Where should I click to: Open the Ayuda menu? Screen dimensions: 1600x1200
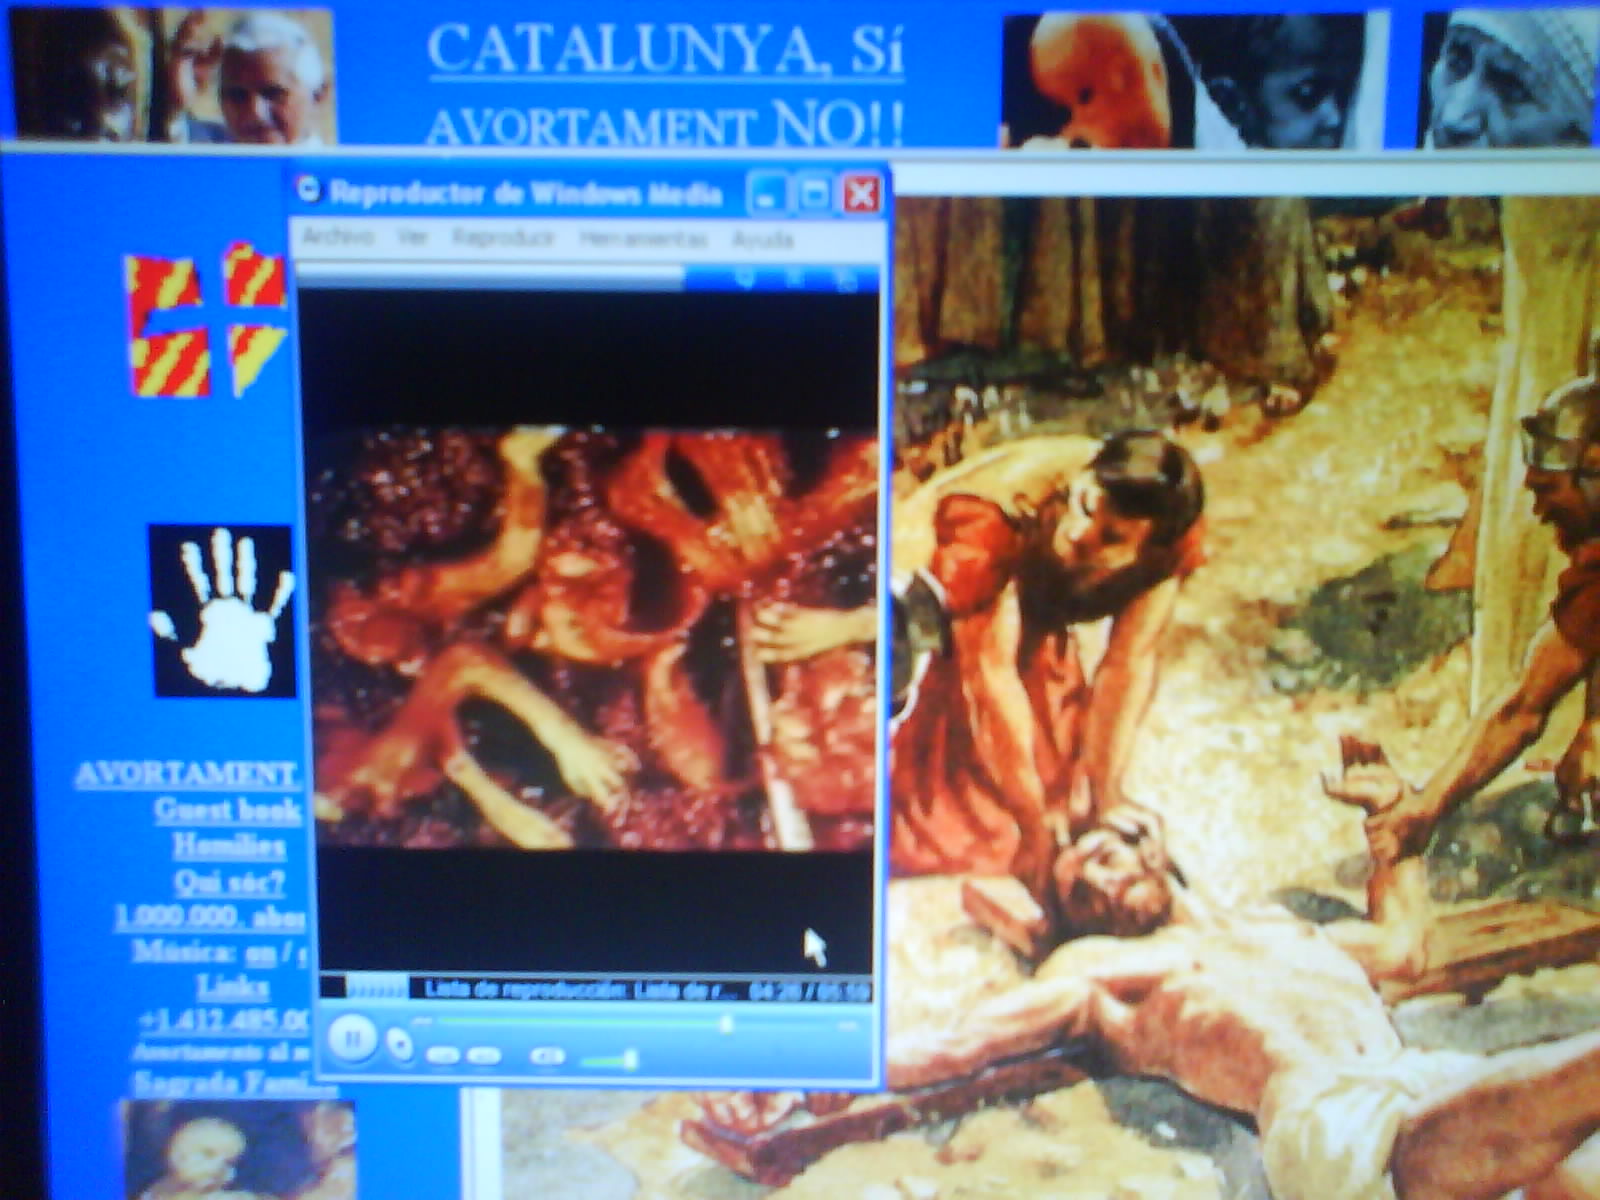(762, 240)
